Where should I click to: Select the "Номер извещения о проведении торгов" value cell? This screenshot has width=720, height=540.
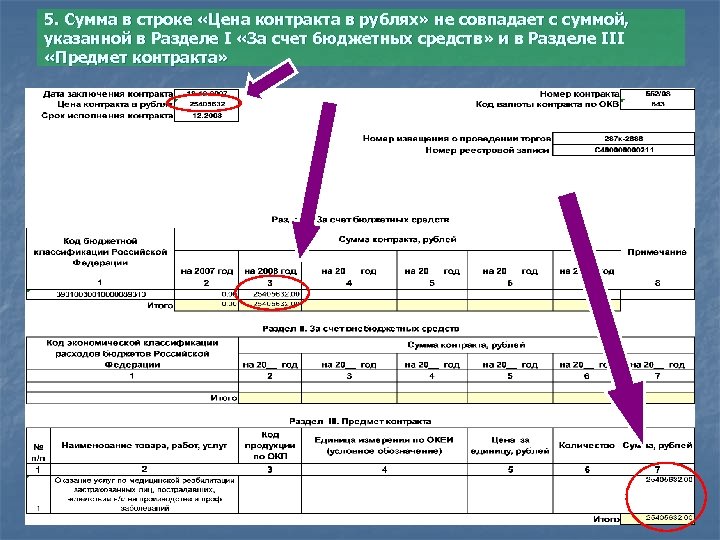(623, 138)
